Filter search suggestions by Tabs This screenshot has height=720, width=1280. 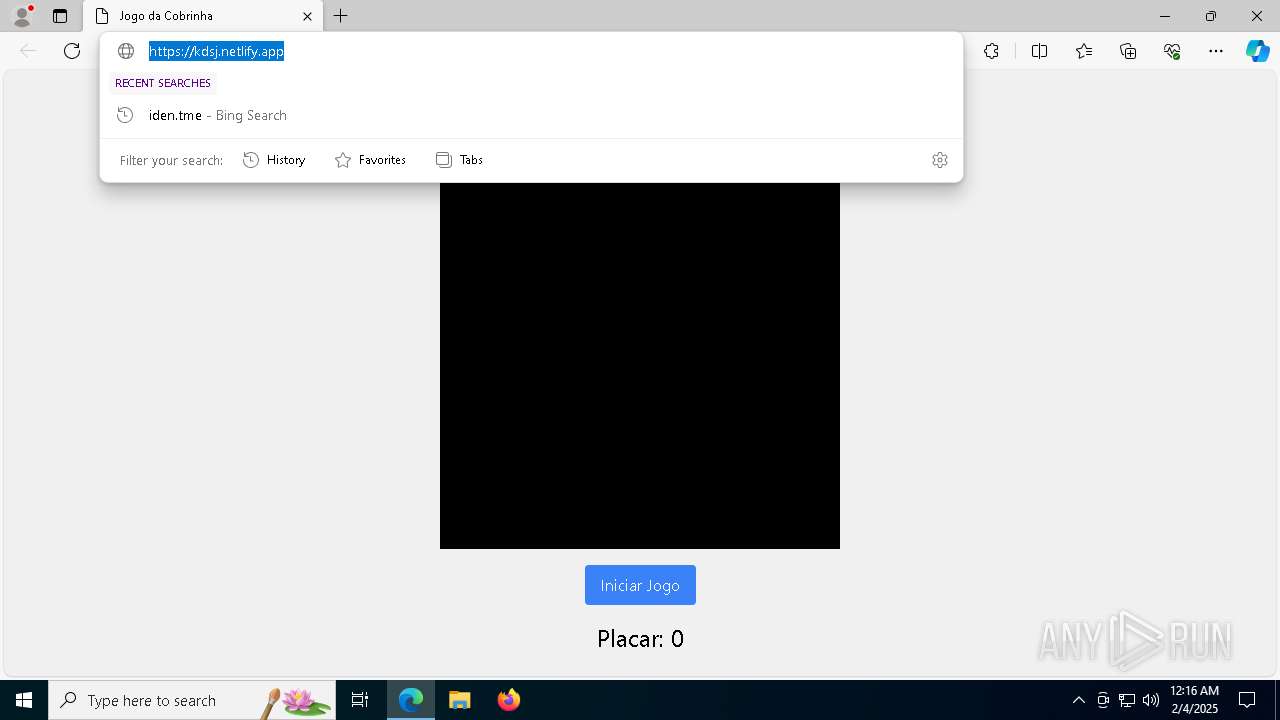click(460, 160)
